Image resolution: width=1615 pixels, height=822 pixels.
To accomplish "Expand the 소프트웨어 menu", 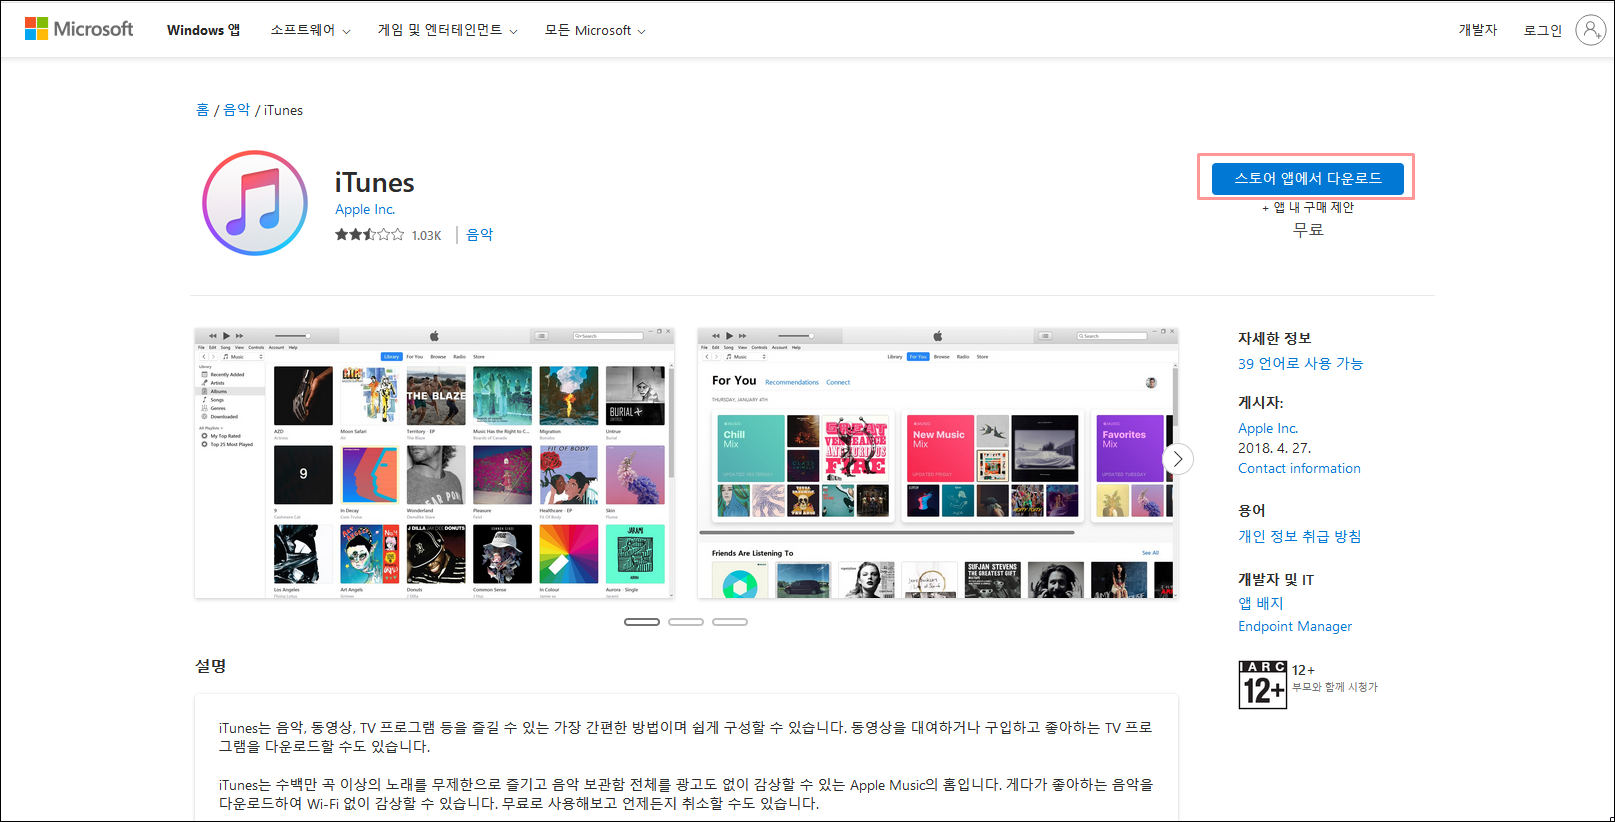I will click(310, 30).
